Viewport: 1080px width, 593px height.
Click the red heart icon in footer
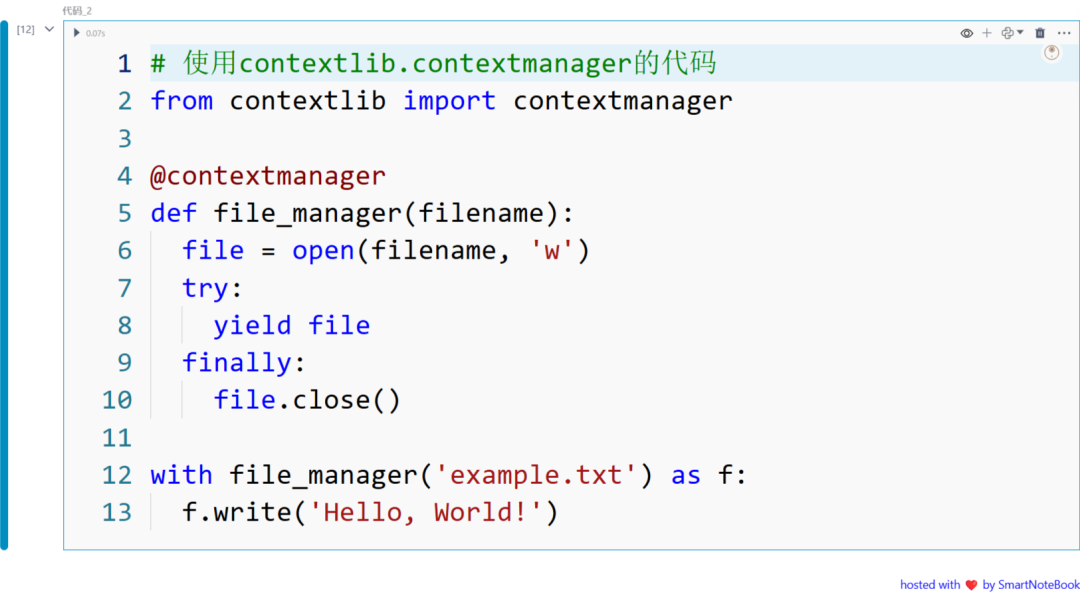point(971,585)
